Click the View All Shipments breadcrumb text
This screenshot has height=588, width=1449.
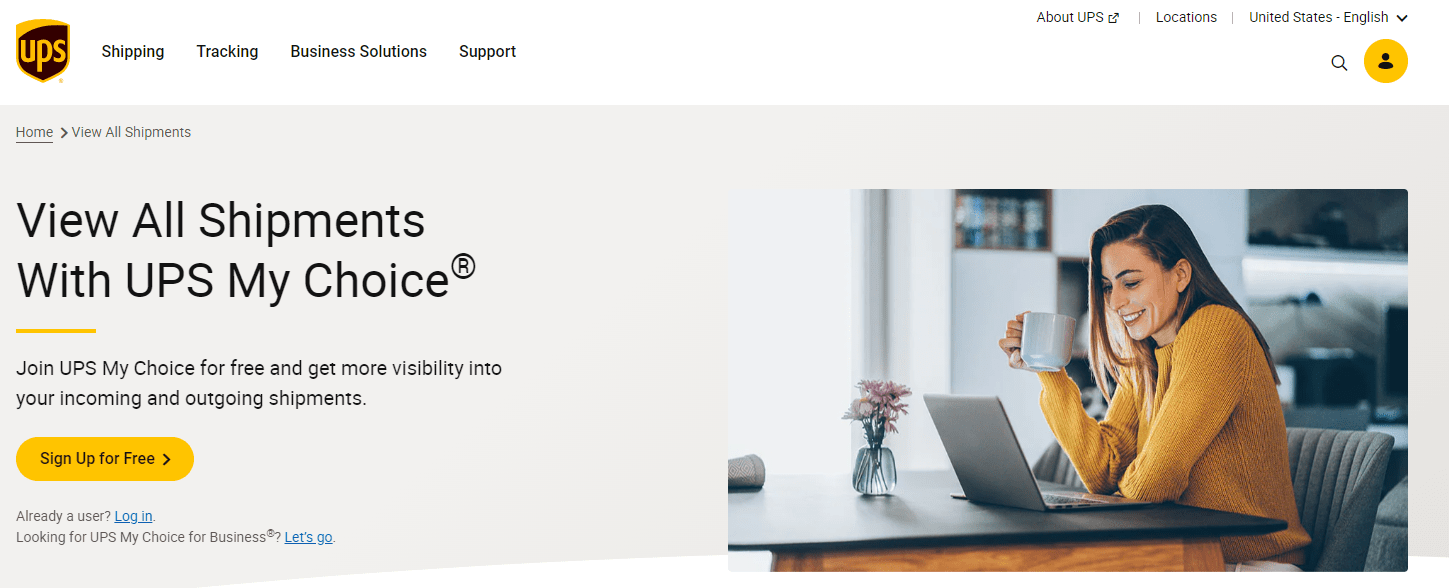click(131, 132)
